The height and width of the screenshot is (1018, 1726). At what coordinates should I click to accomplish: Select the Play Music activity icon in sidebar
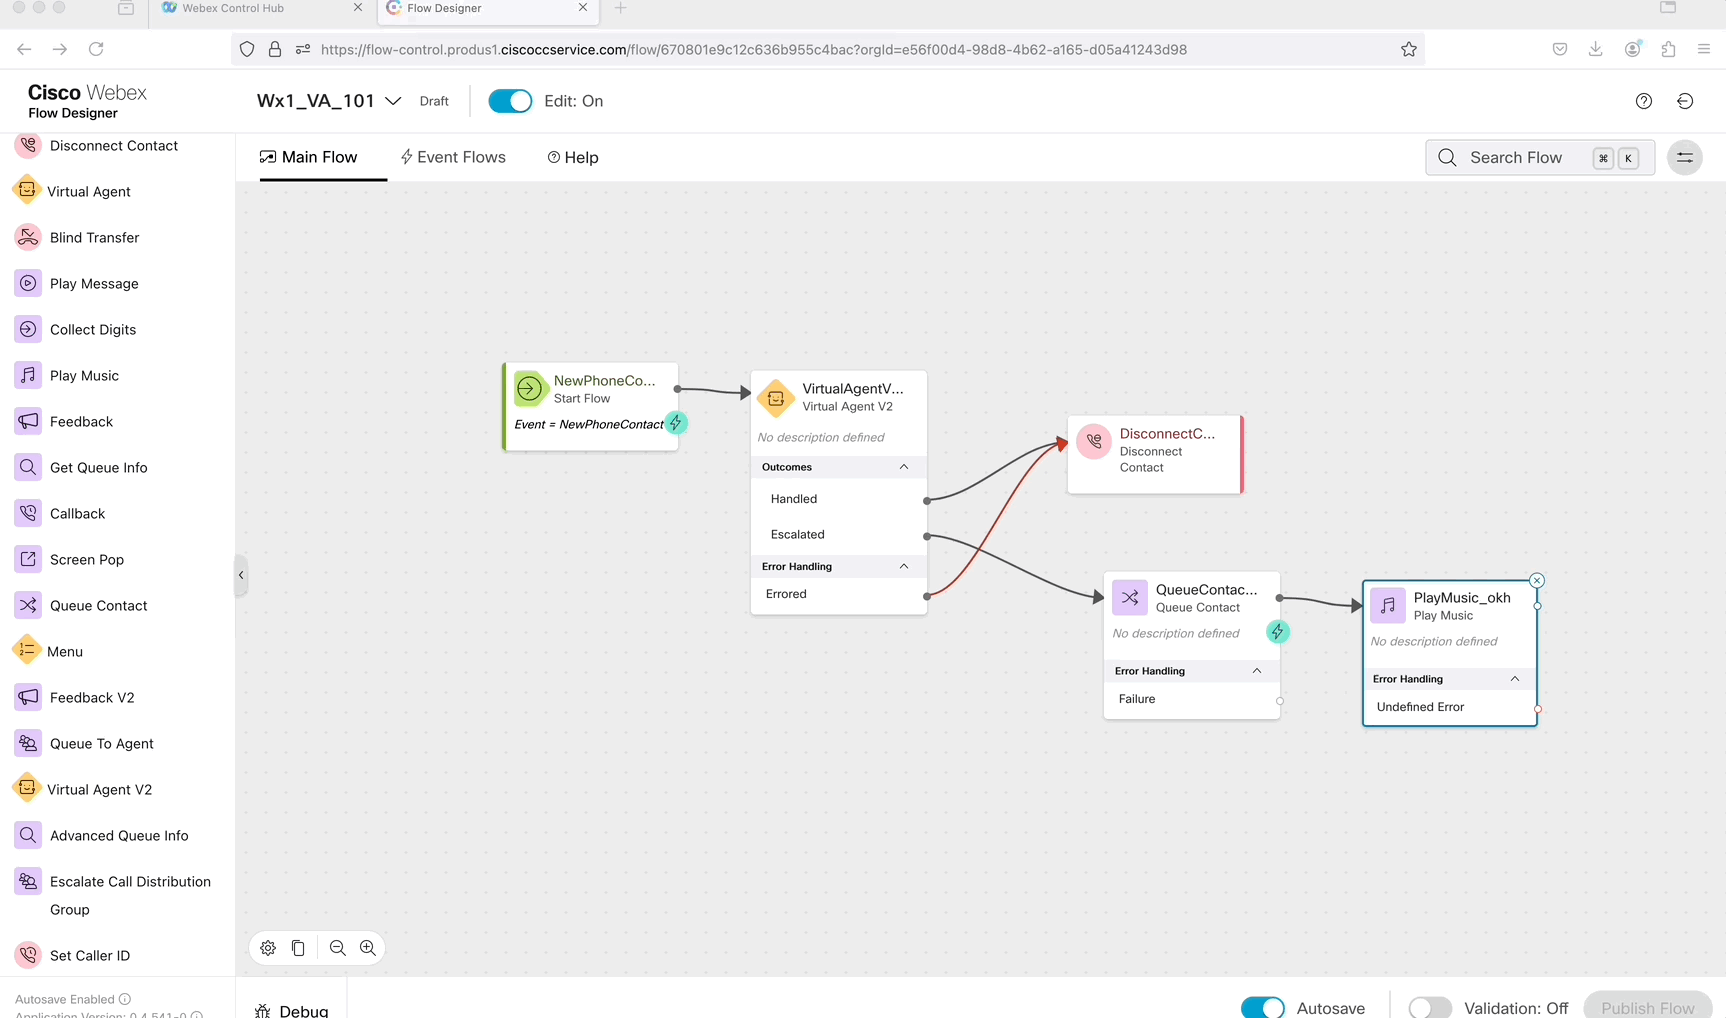[28, 375]
